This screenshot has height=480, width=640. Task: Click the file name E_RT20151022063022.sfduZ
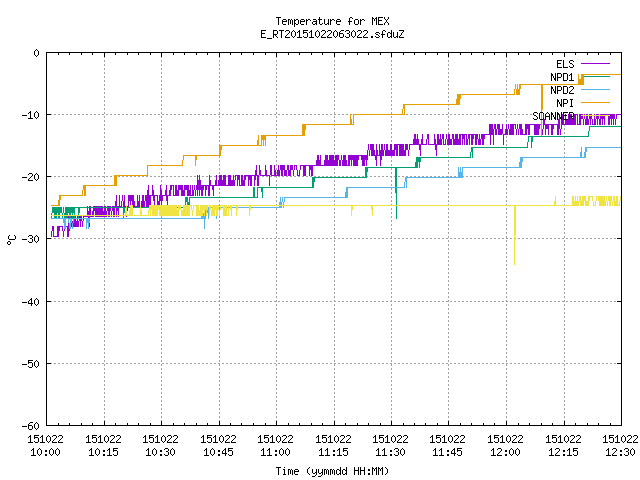(x=332, y=34)
